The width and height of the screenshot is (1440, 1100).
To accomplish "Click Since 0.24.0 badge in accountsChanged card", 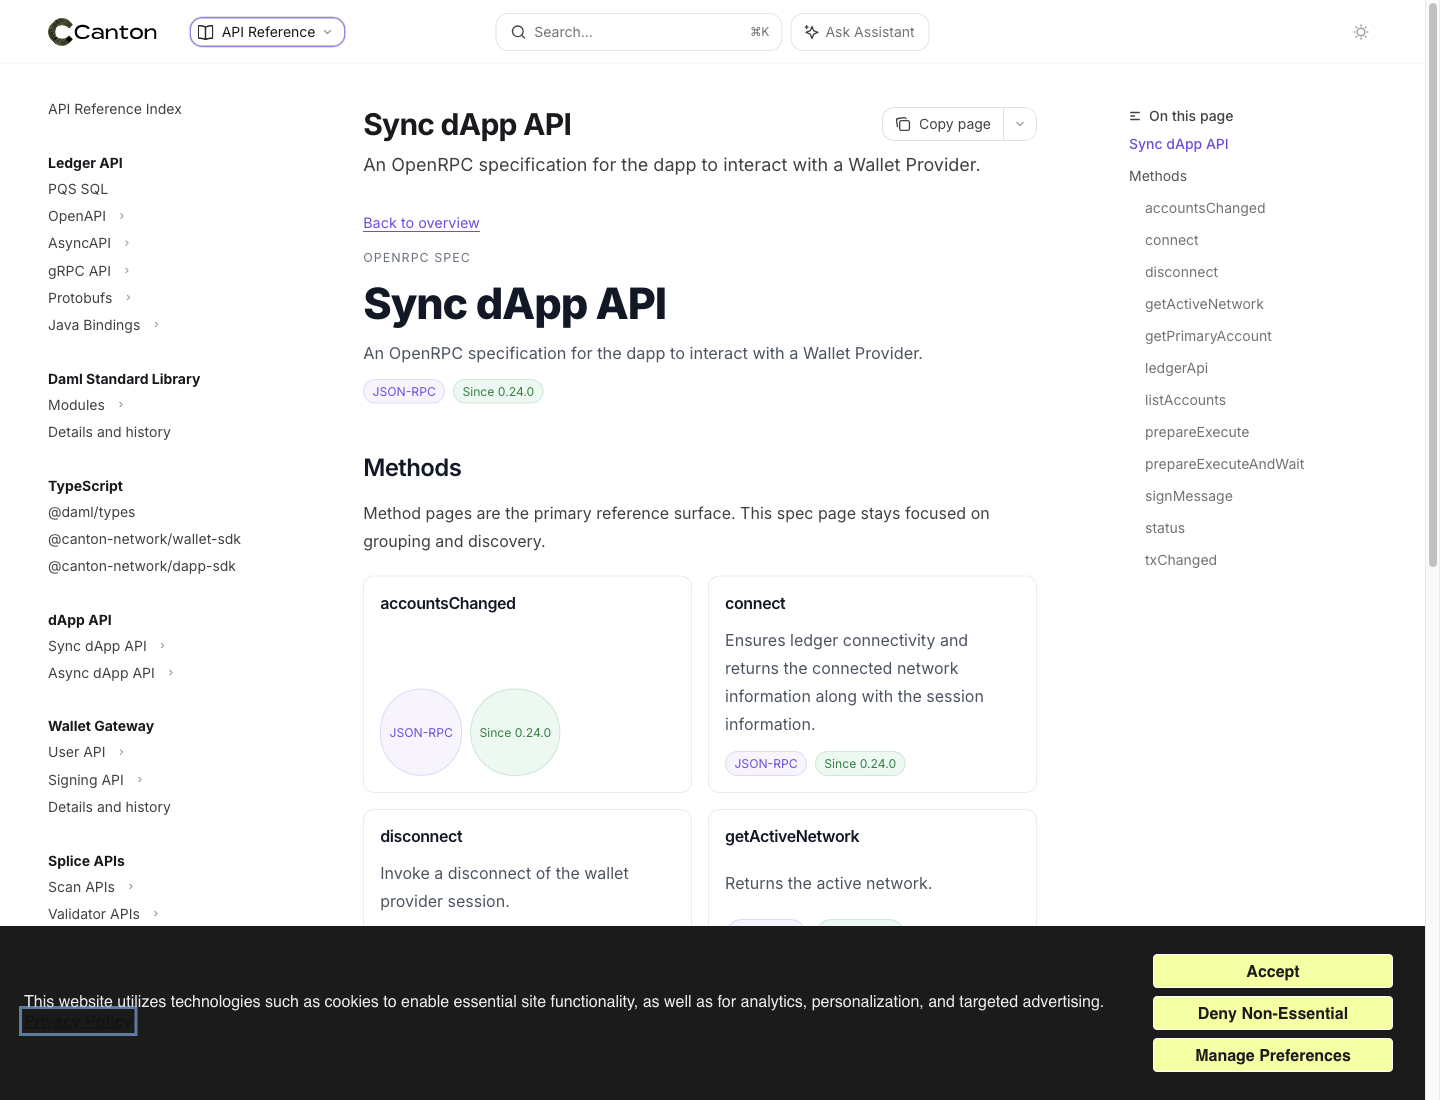I will pyautogui.click(x=515, y=732).
